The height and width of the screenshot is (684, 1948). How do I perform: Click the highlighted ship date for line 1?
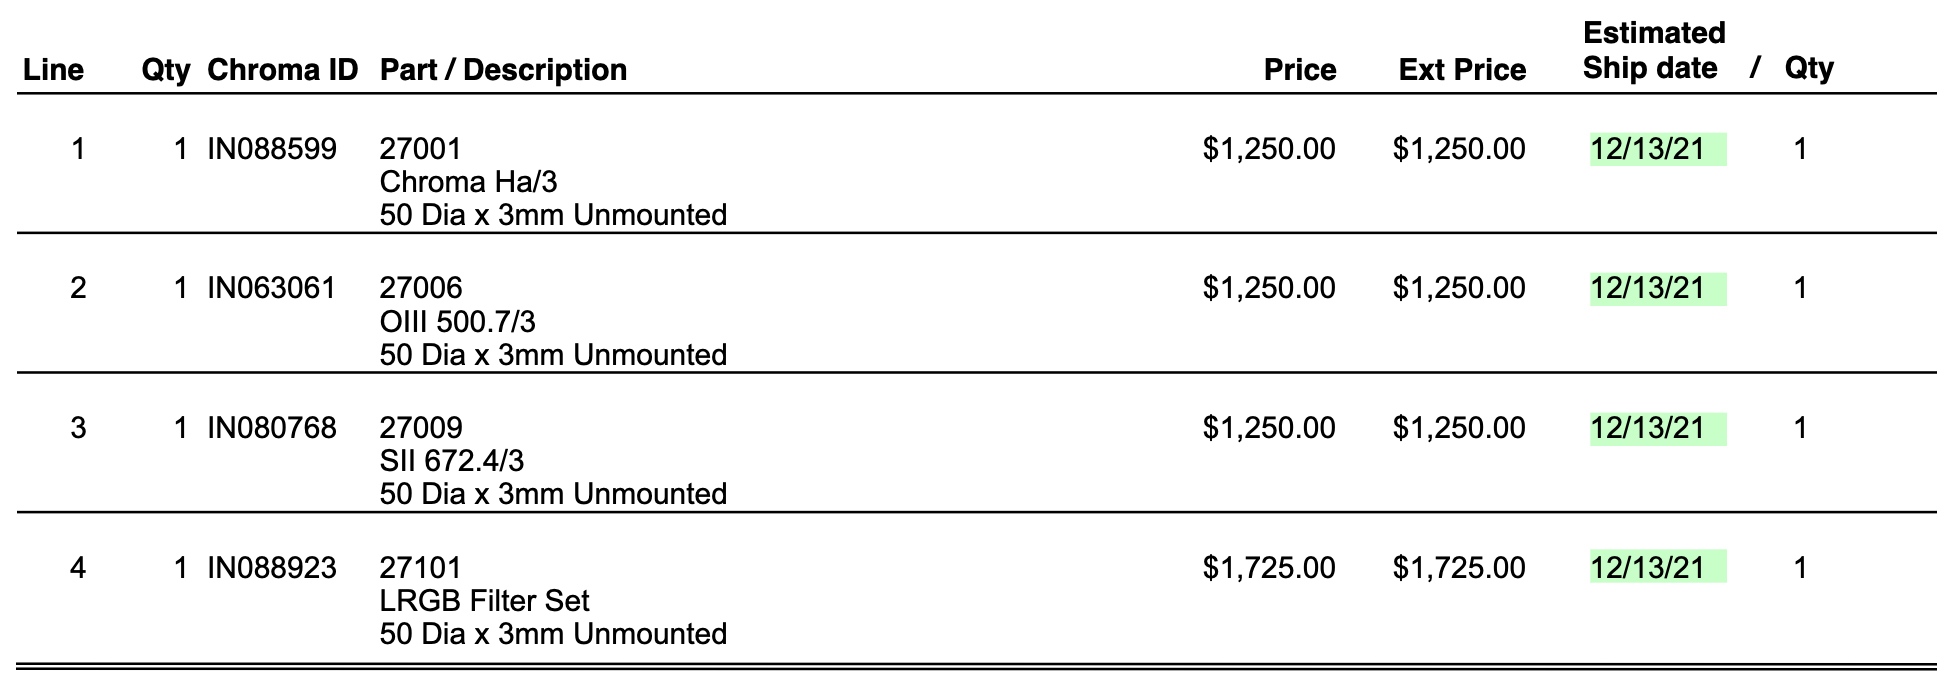1658,149
